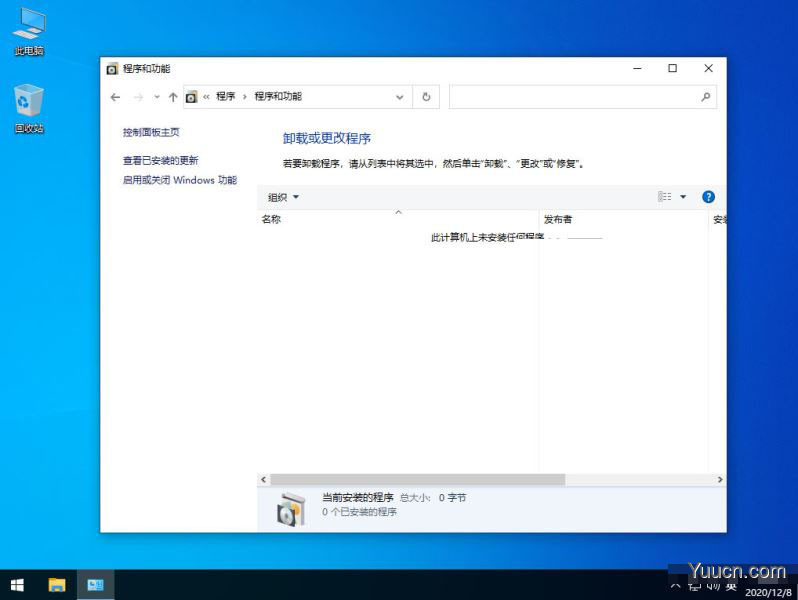
Task: Expand the address bar history dropdown
Action: [400, 97]
